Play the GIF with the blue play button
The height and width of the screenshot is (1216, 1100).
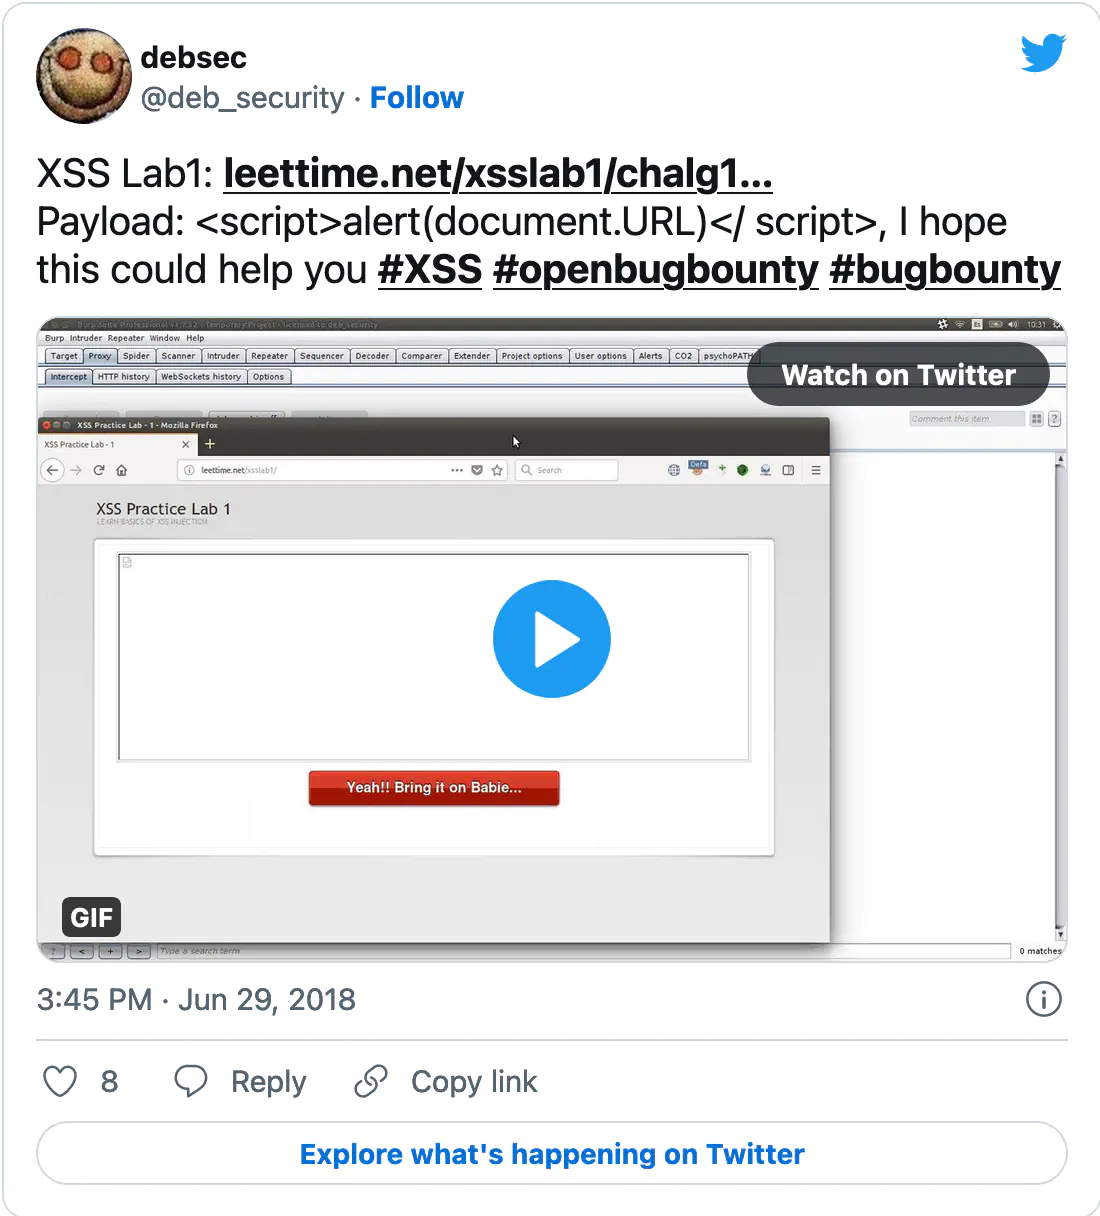pos(552,639)
